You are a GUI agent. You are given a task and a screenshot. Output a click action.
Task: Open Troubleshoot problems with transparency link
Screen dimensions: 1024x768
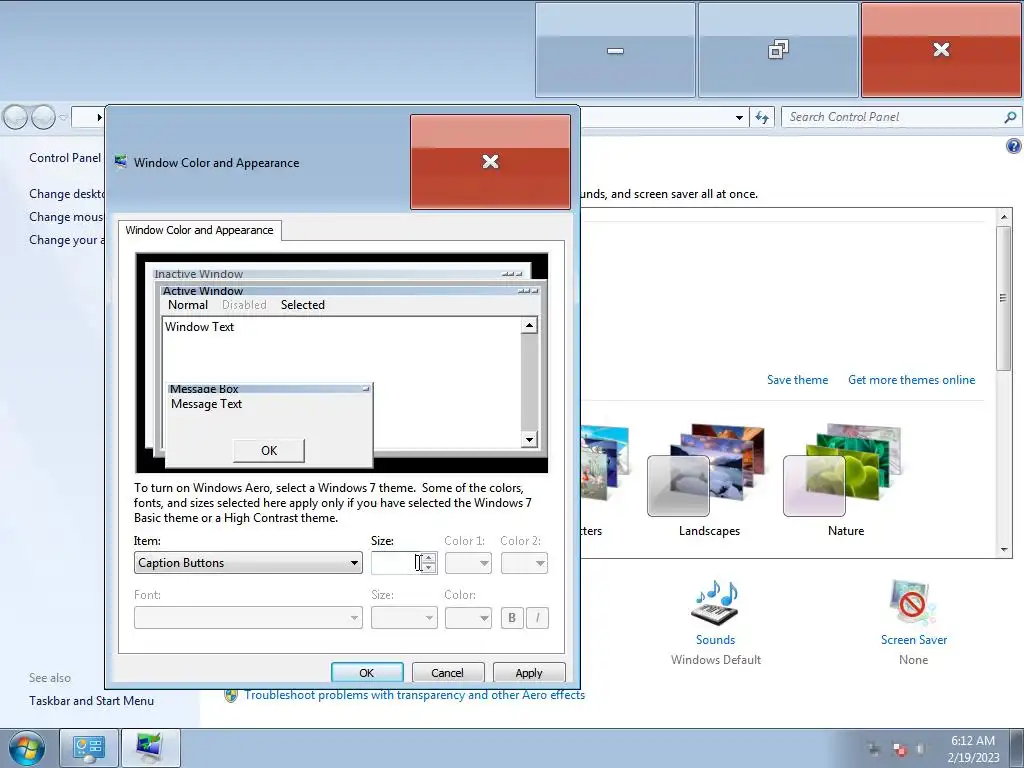(x=415, y=695)
